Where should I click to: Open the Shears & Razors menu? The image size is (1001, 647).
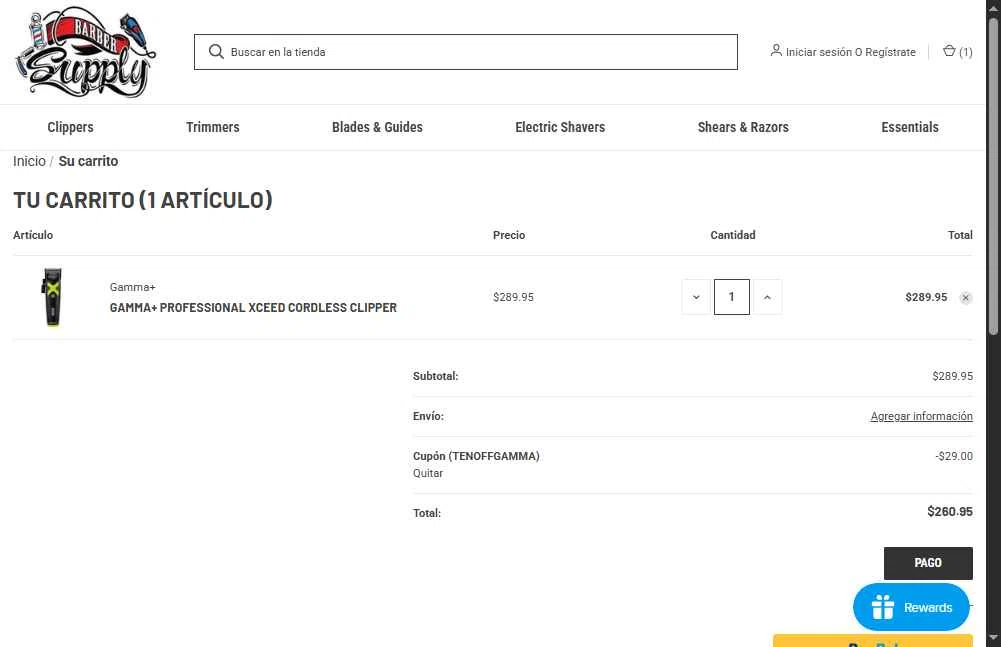pos(743,127)
